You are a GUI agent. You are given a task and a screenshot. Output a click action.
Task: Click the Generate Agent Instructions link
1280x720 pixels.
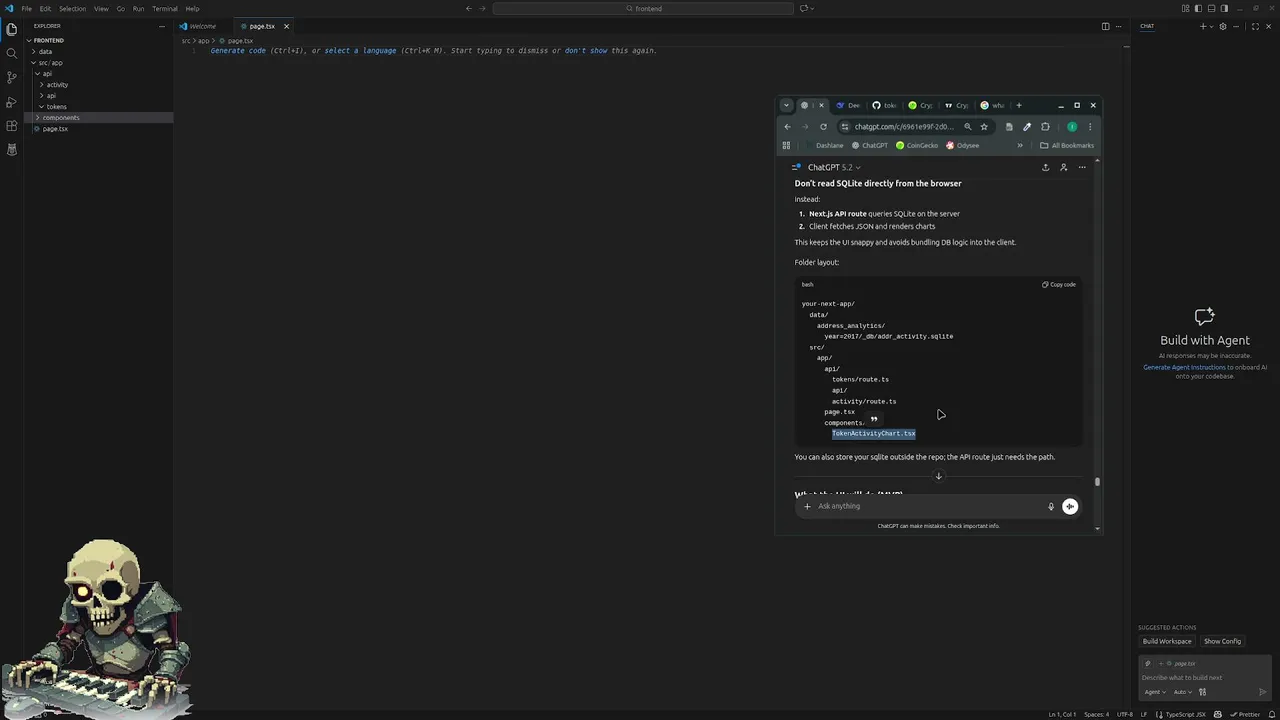(1184, 368)
